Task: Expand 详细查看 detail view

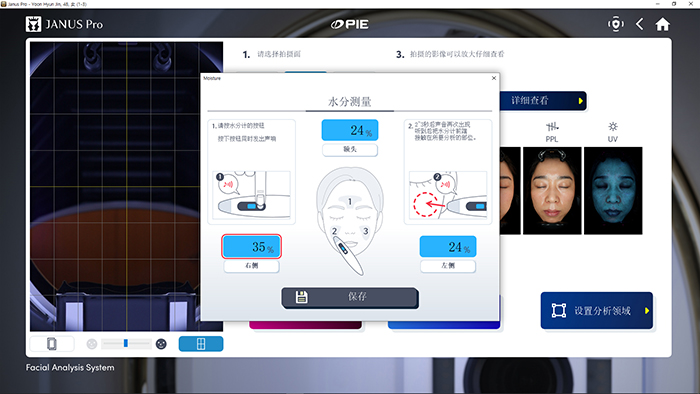Action: pyautogui.click(x=543, y=101)
